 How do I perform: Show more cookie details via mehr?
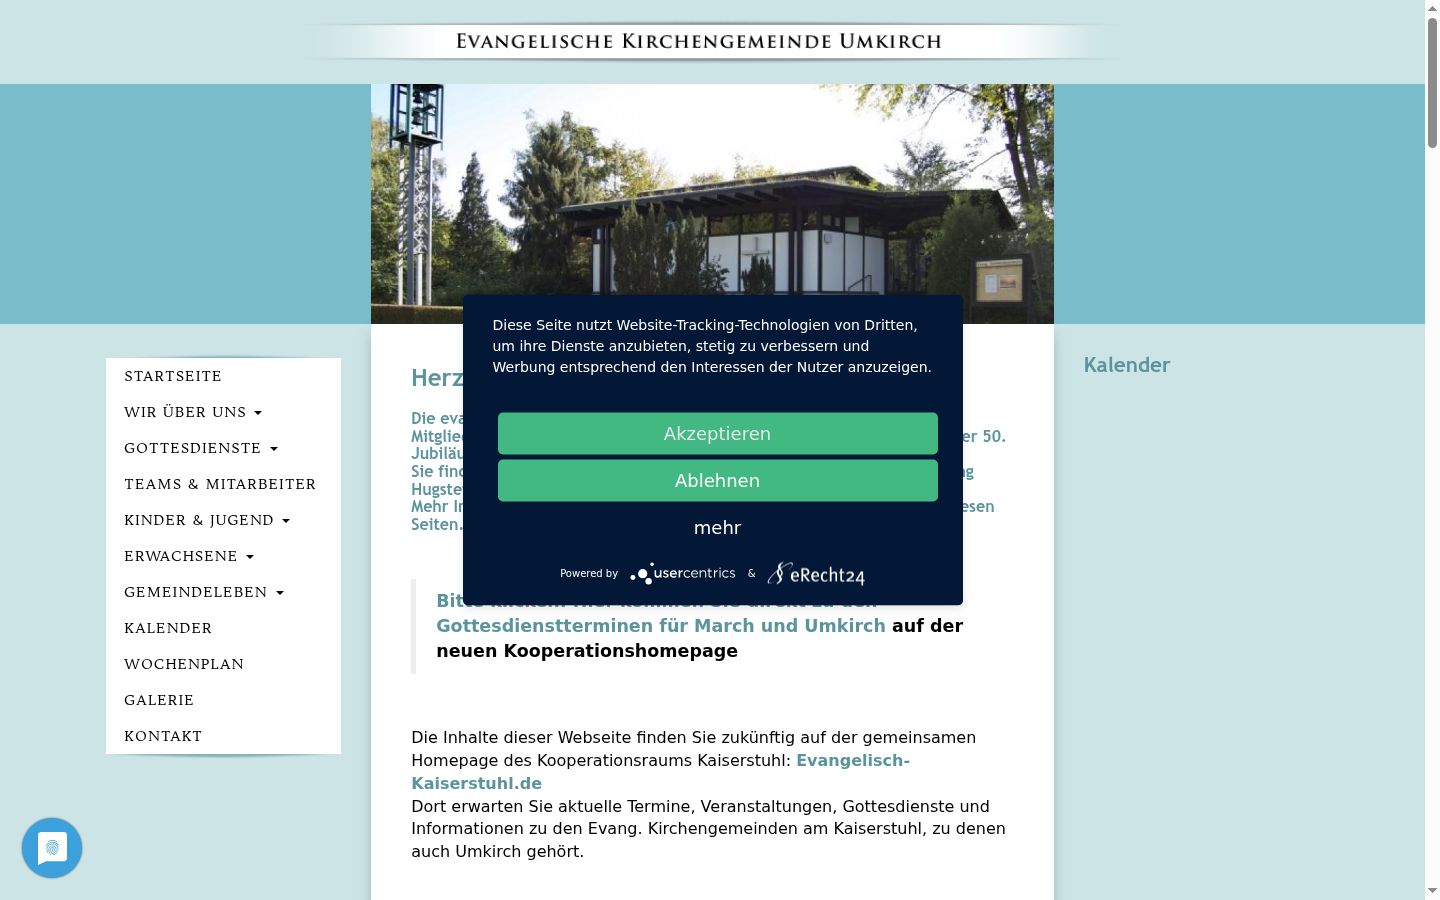[x=718, y=527]
